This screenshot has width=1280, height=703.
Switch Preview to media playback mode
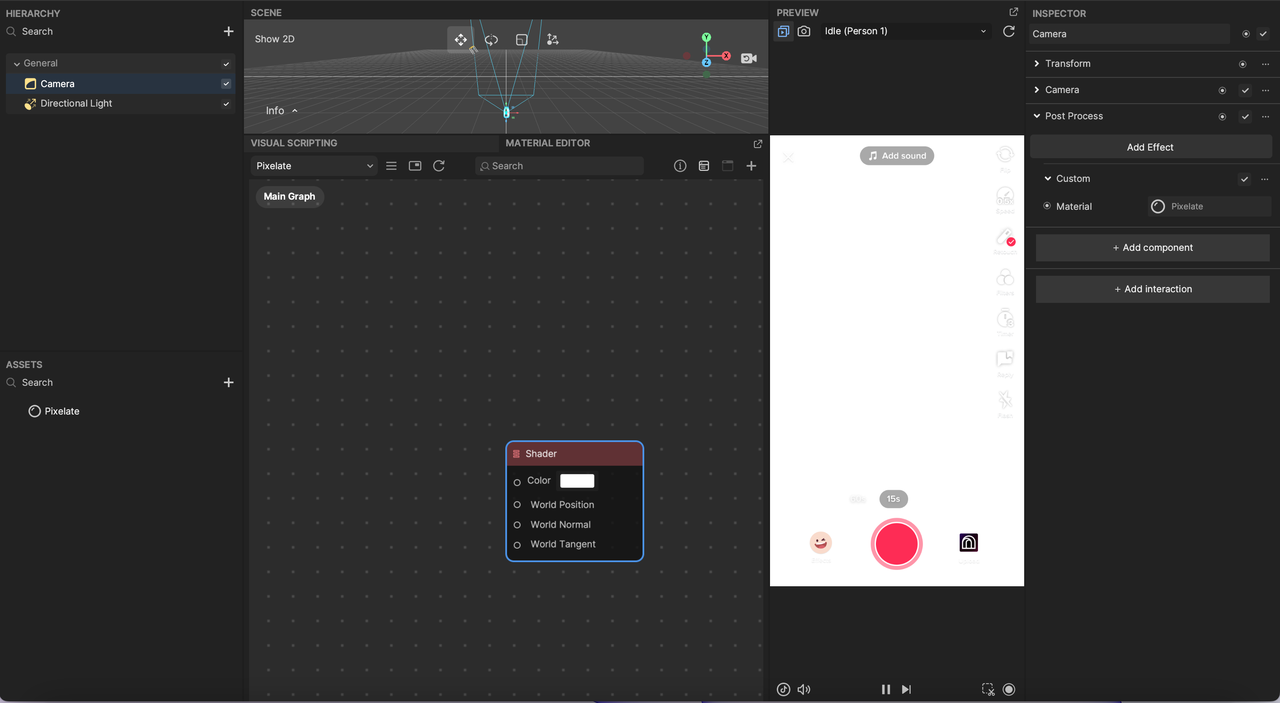point(783,31)
